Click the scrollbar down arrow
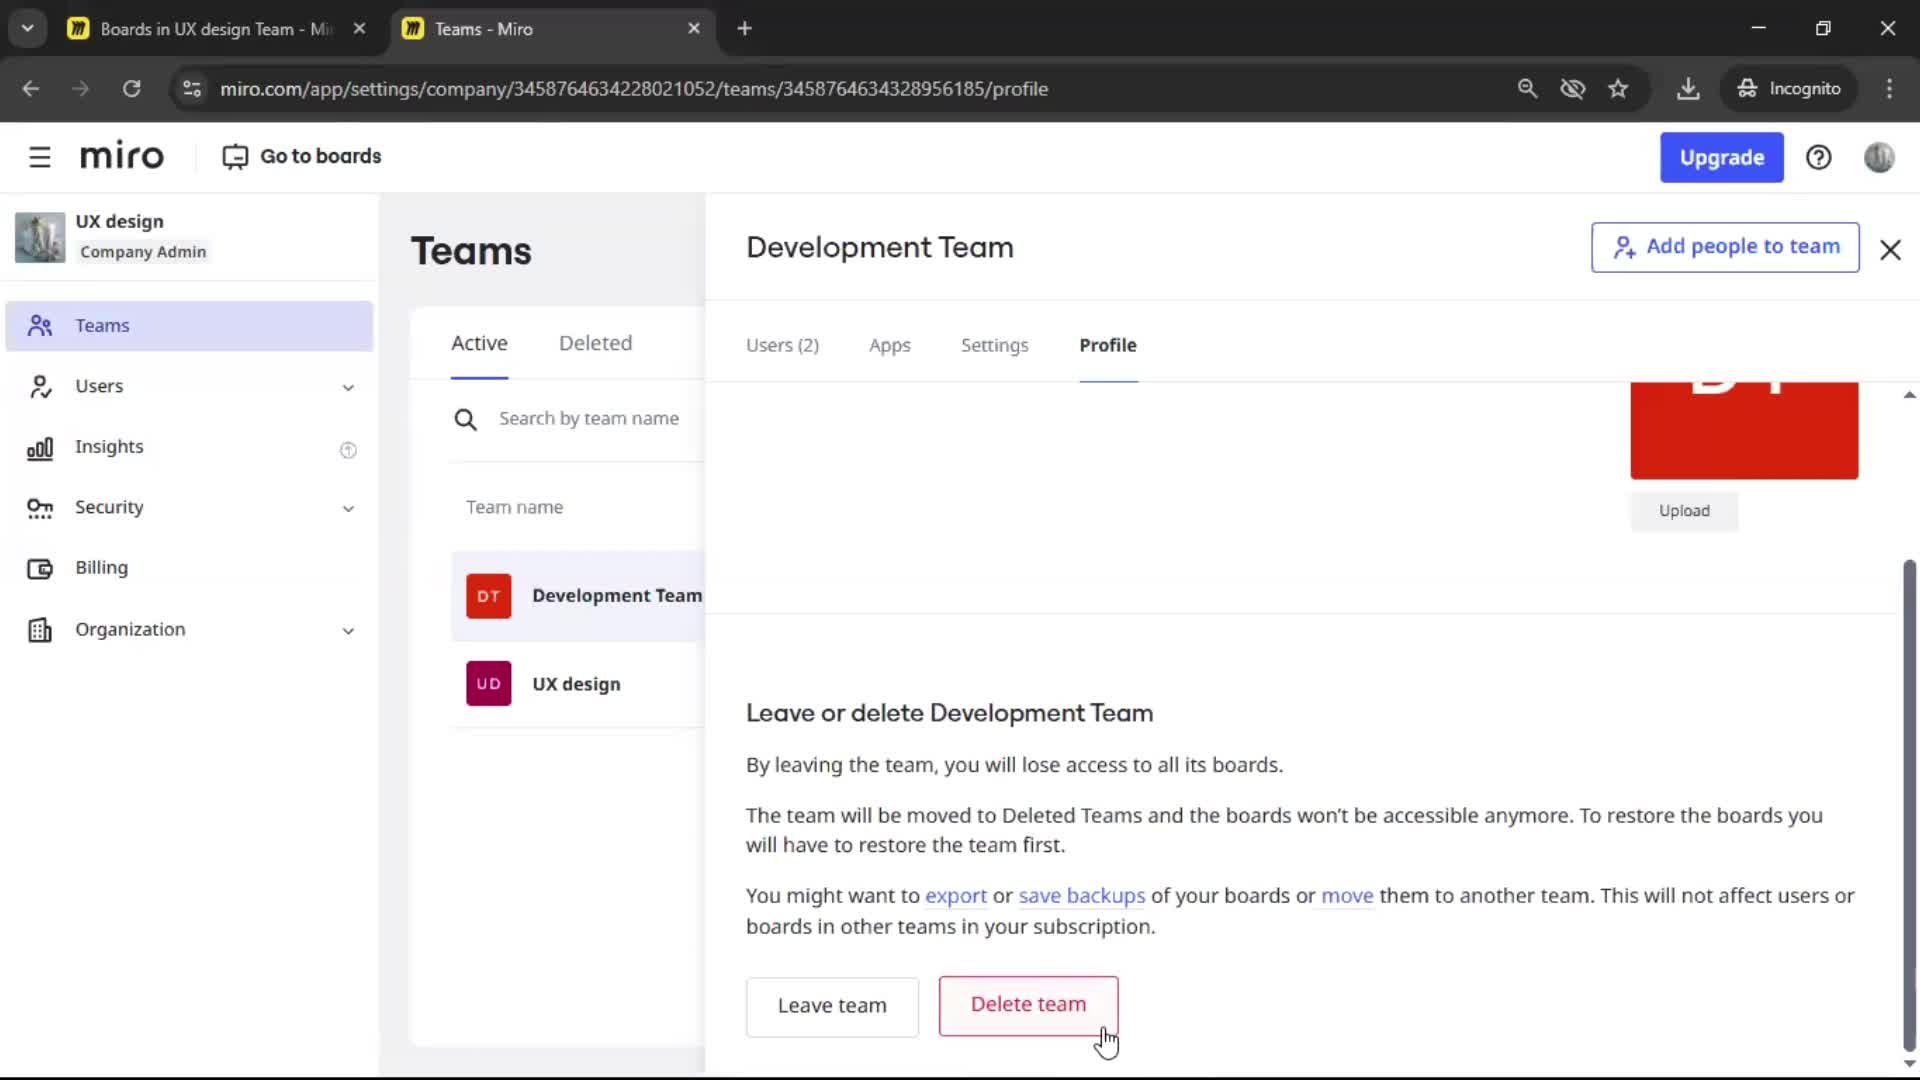The height and width of the screenshot is (1080, 1920). click(x=1909, y=1064)
